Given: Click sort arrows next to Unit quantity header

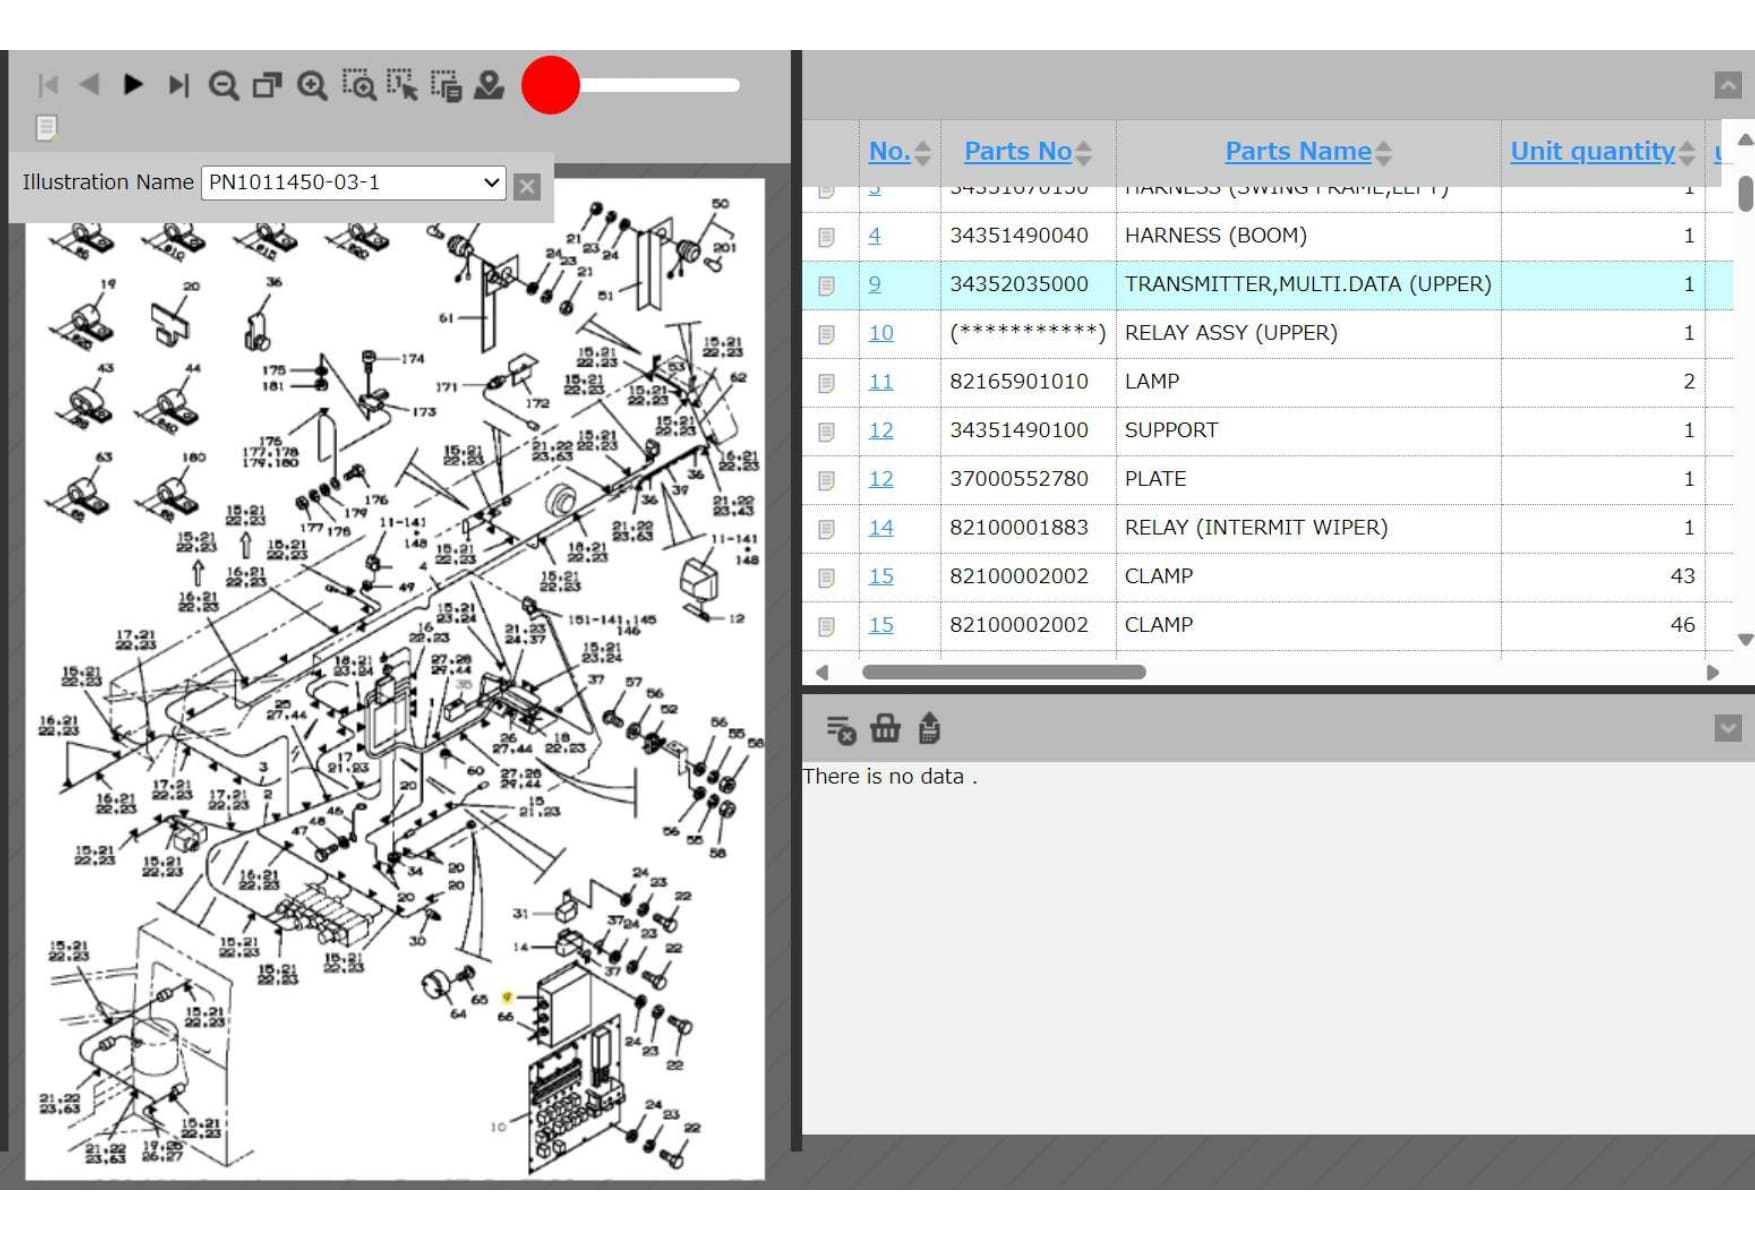Looking at the screenshot, I should pyautogui.click(x=1687, y=153).
